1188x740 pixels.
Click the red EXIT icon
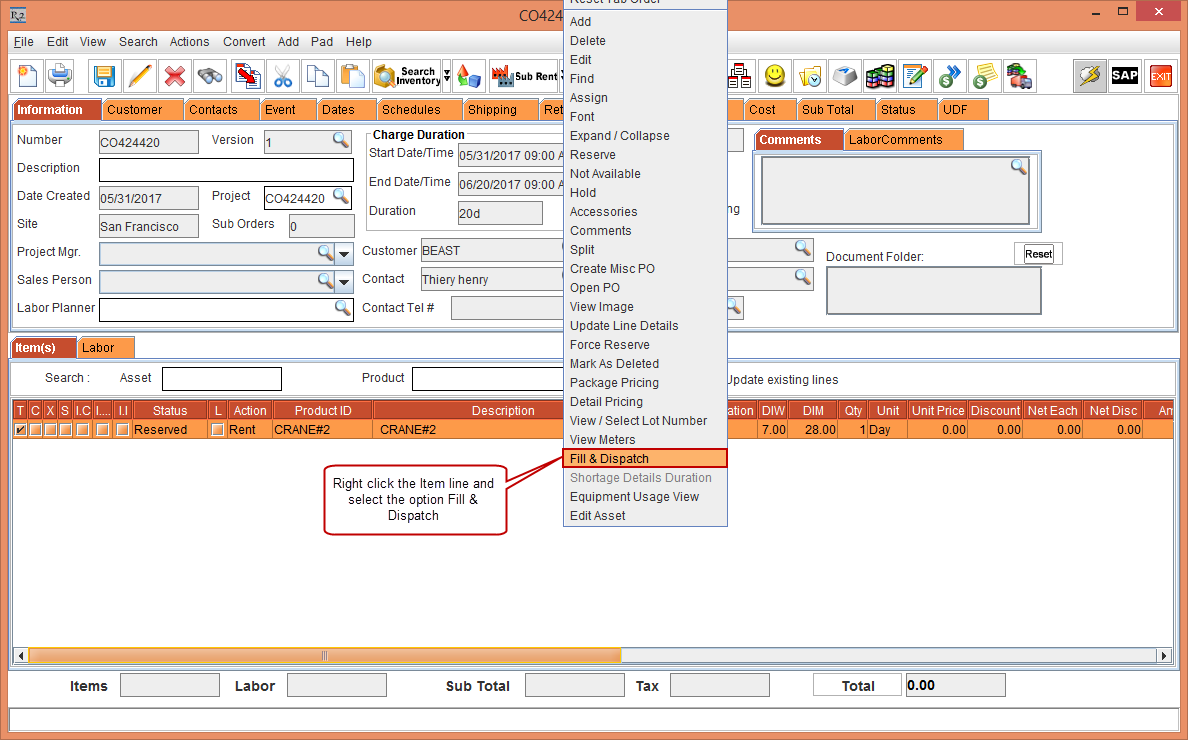tap(1160, 76)
